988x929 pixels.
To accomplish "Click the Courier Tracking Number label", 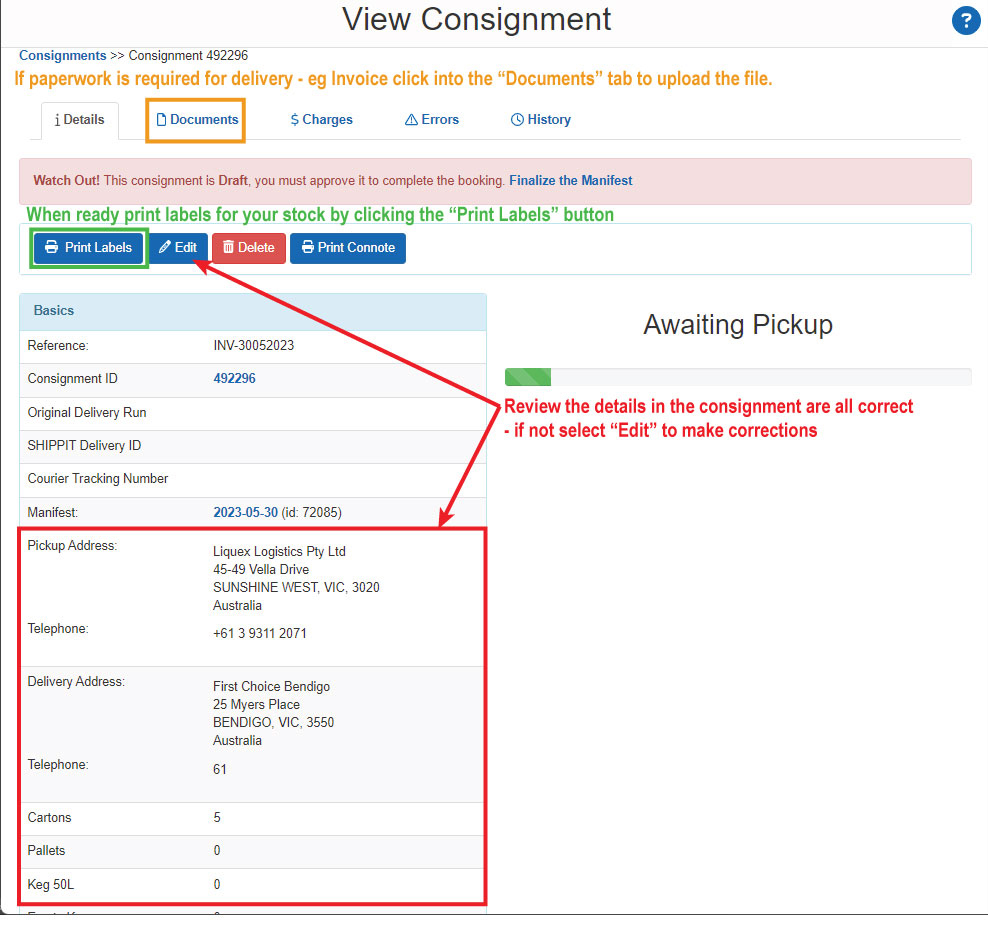I will 98,479.
